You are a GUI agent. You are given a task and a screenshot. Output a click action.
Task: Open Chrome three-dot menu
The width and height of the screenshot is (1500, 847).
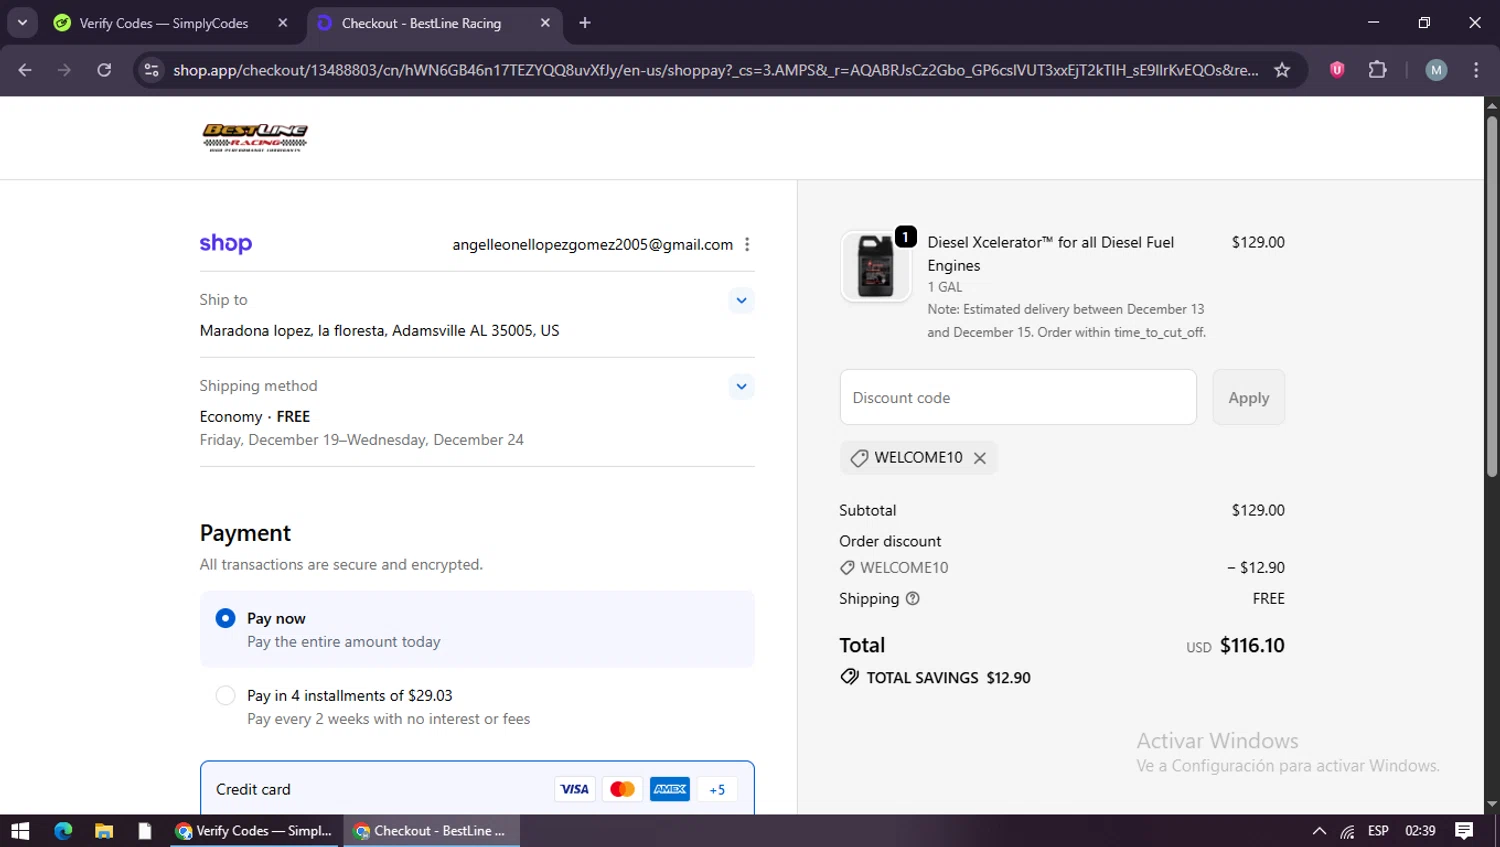pos(1476,70)
